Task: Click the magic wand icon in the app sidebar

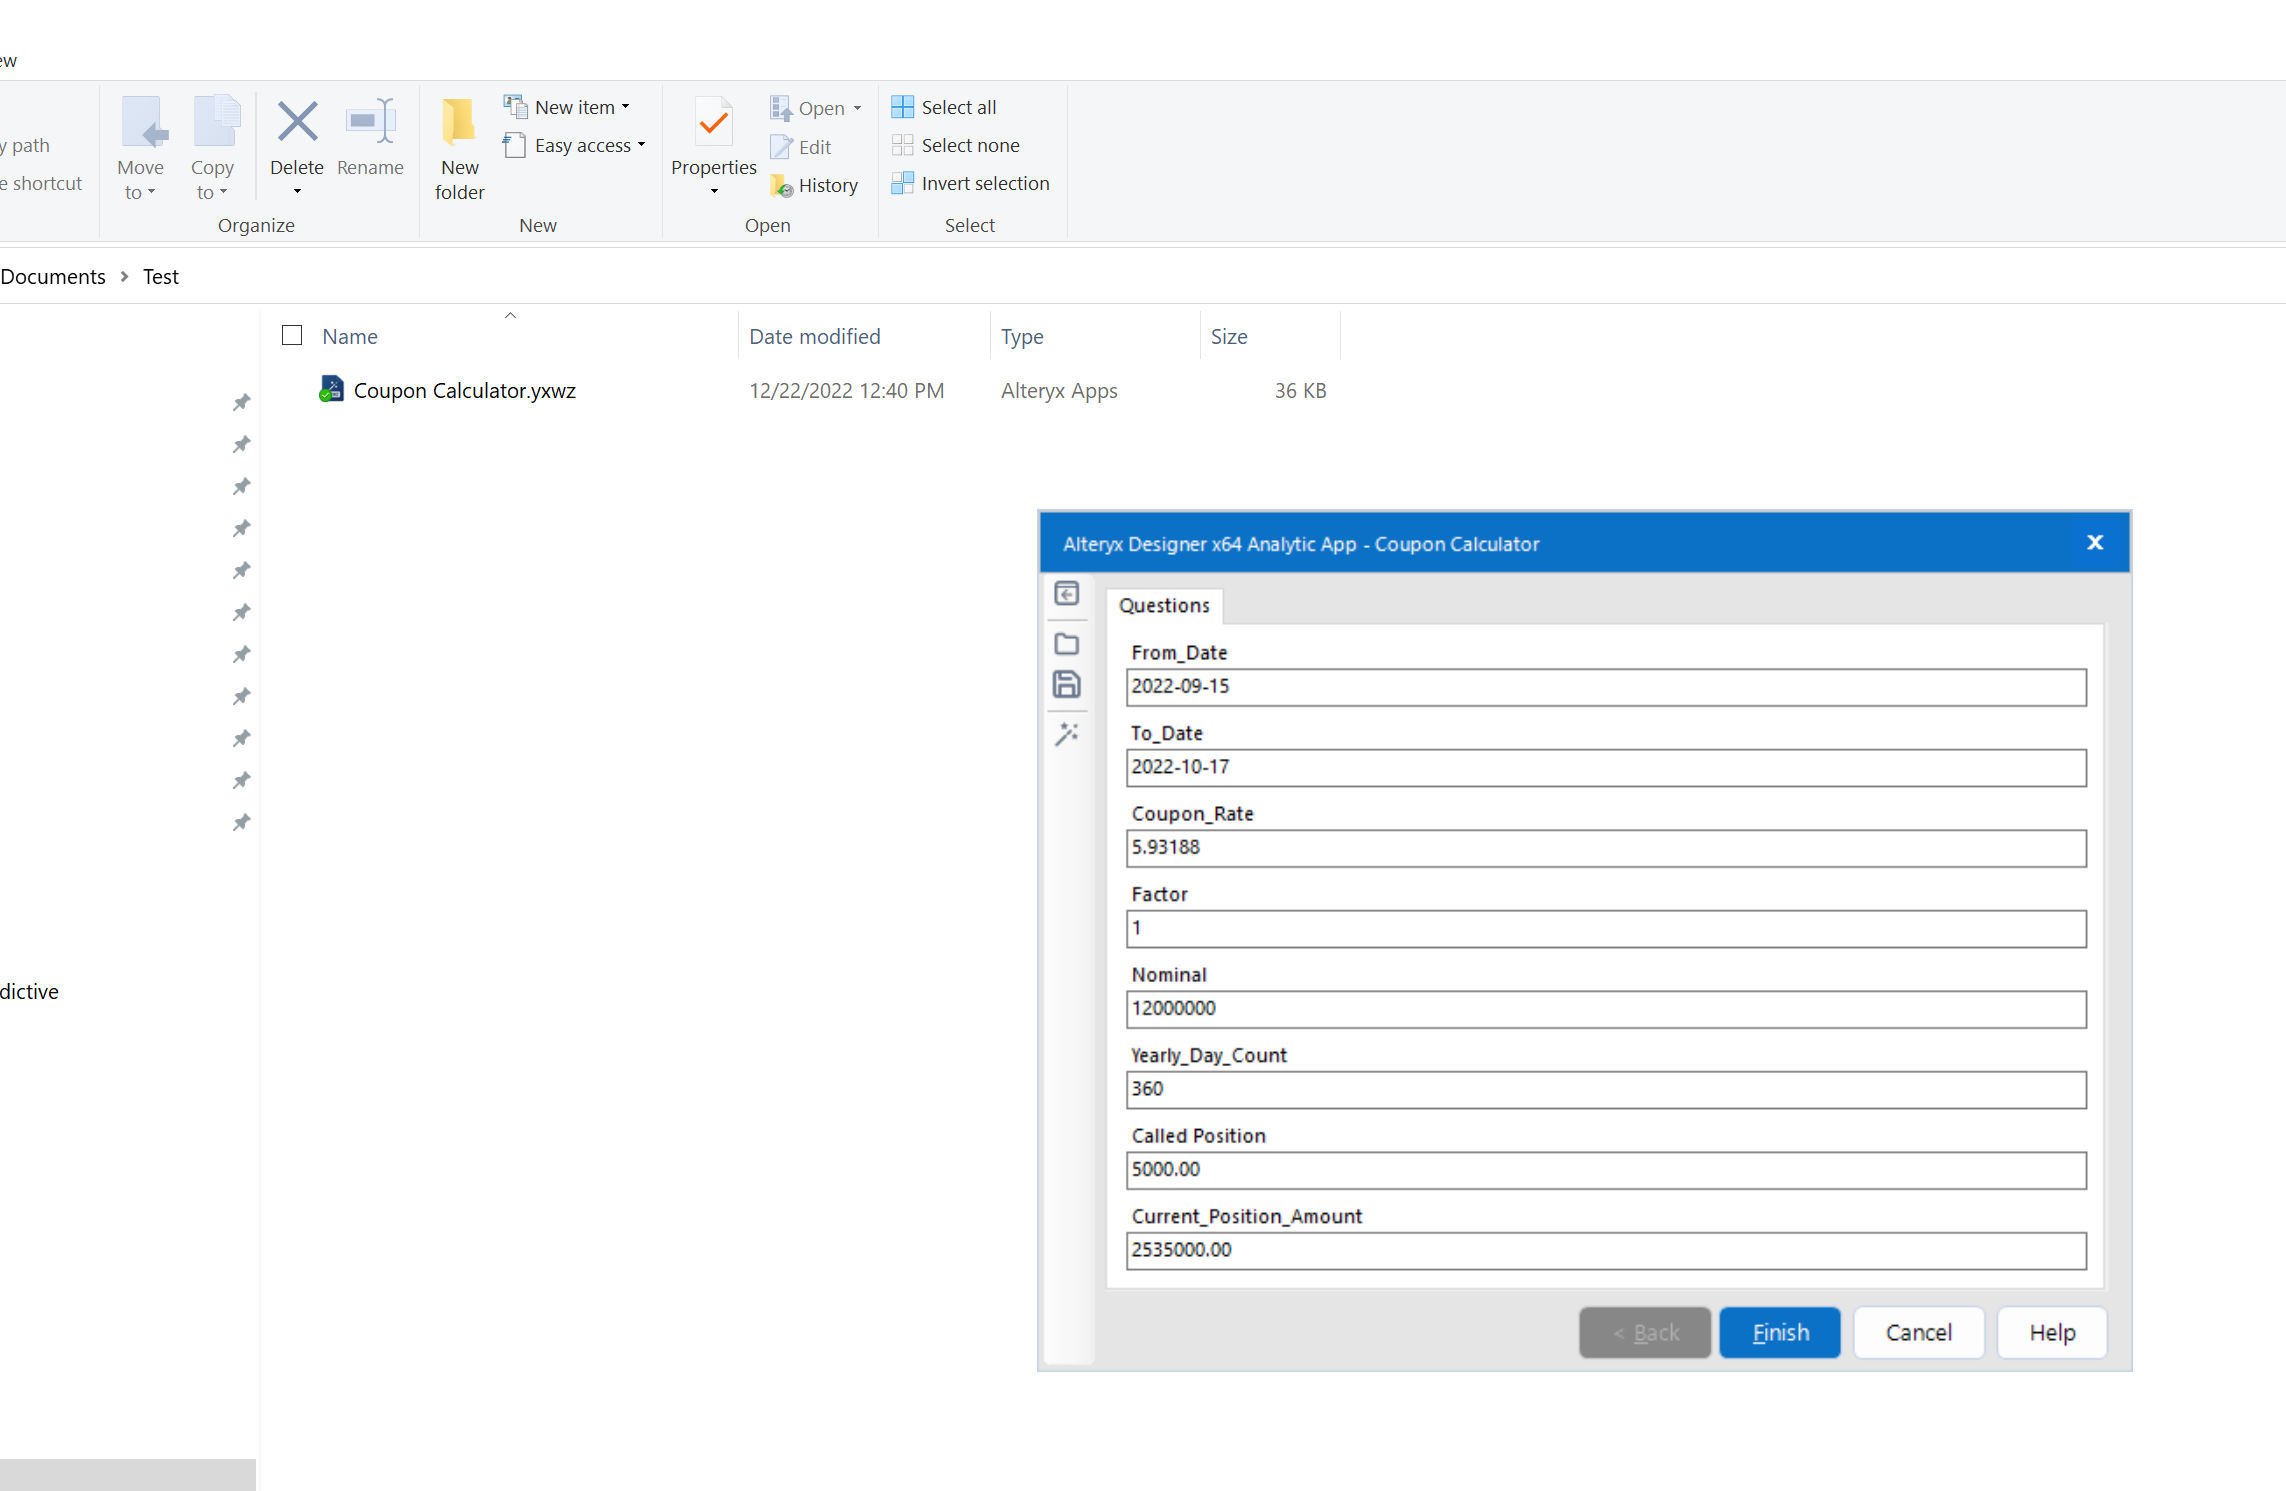Action: (1067, 734)
